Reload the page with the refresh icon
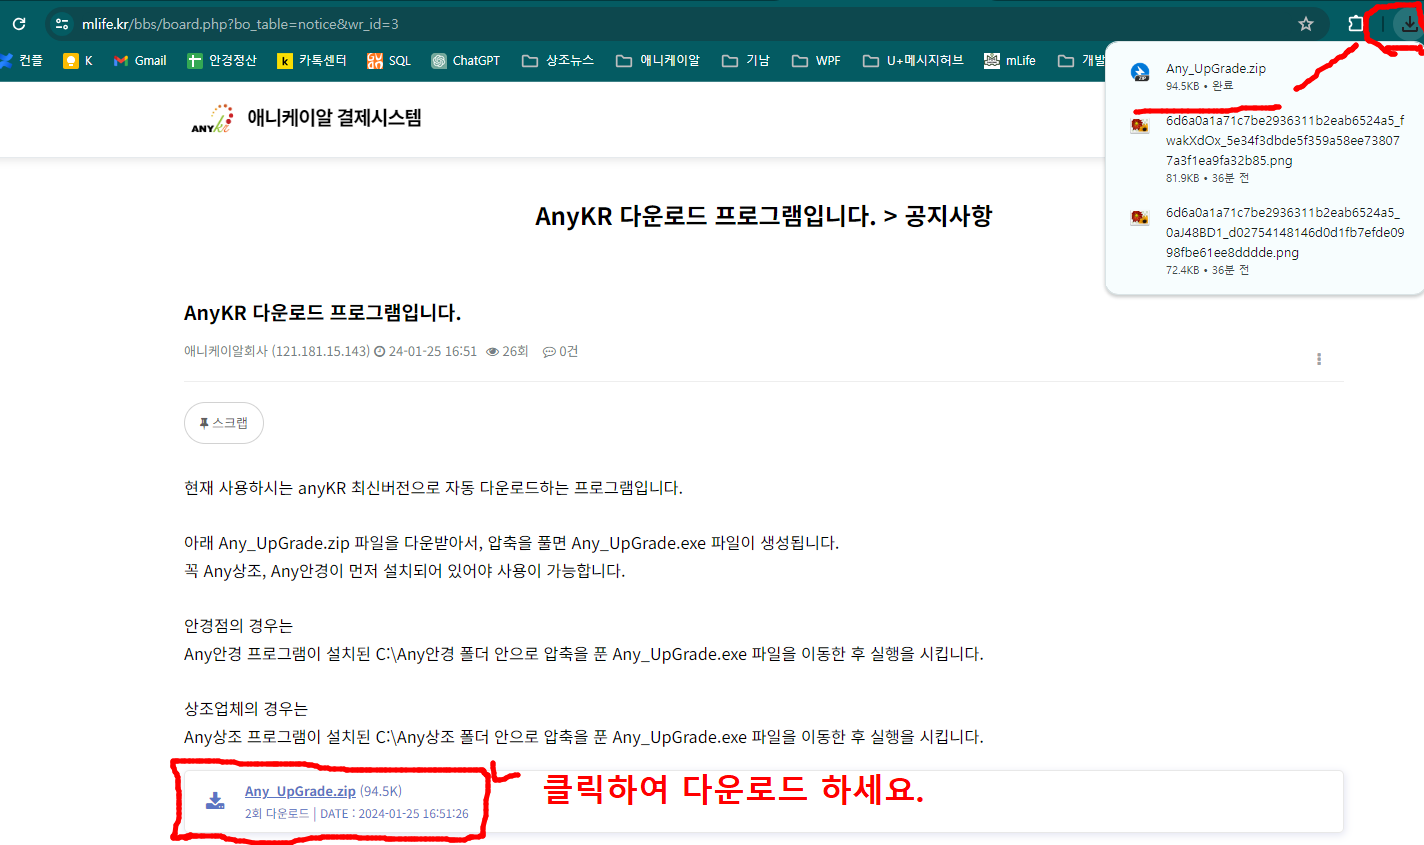This screenshot has height=845, width=1424. coord(19,24)
